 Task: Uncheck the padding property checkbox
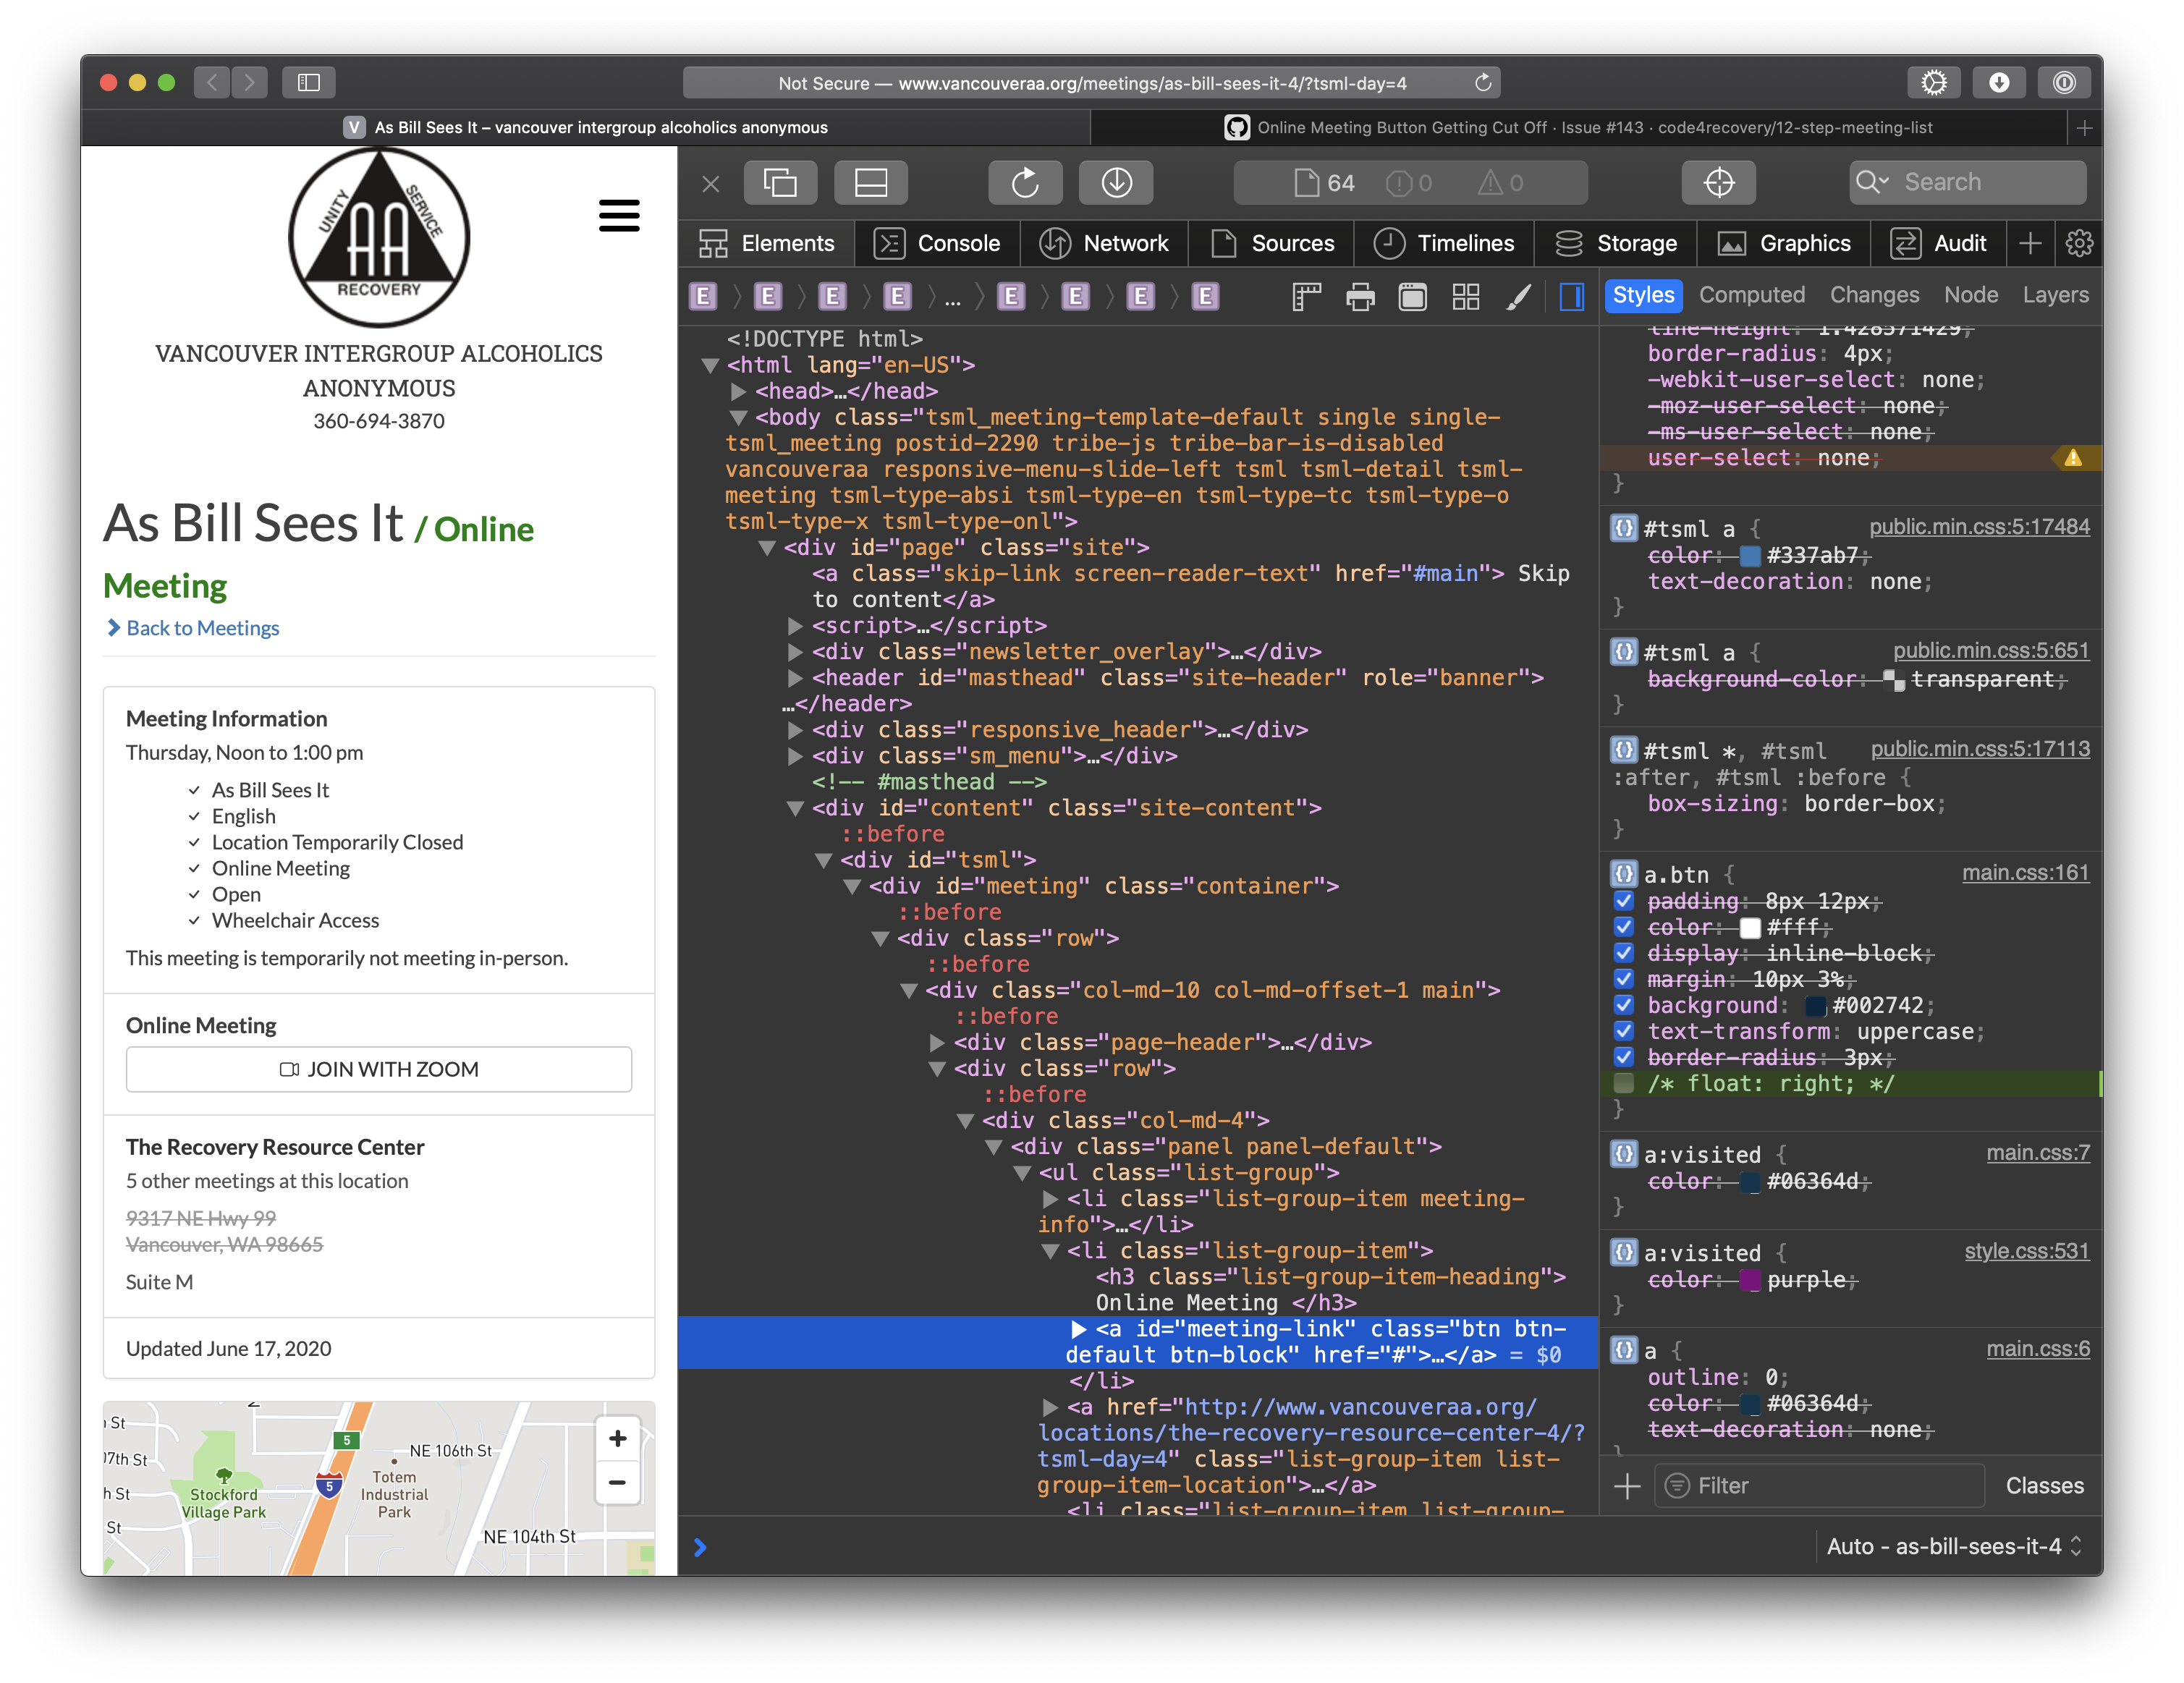point(1624,901)
